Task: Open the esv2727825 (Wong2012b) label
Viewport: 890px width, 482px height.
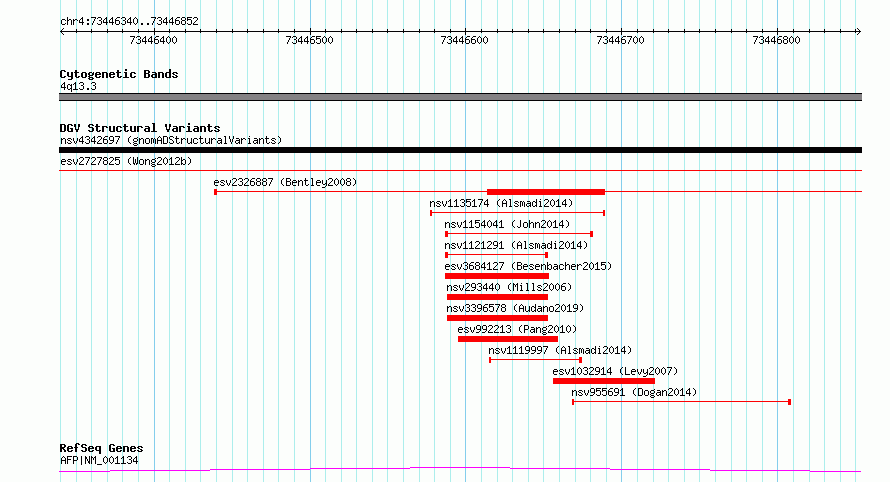Action: click(126, 161)
